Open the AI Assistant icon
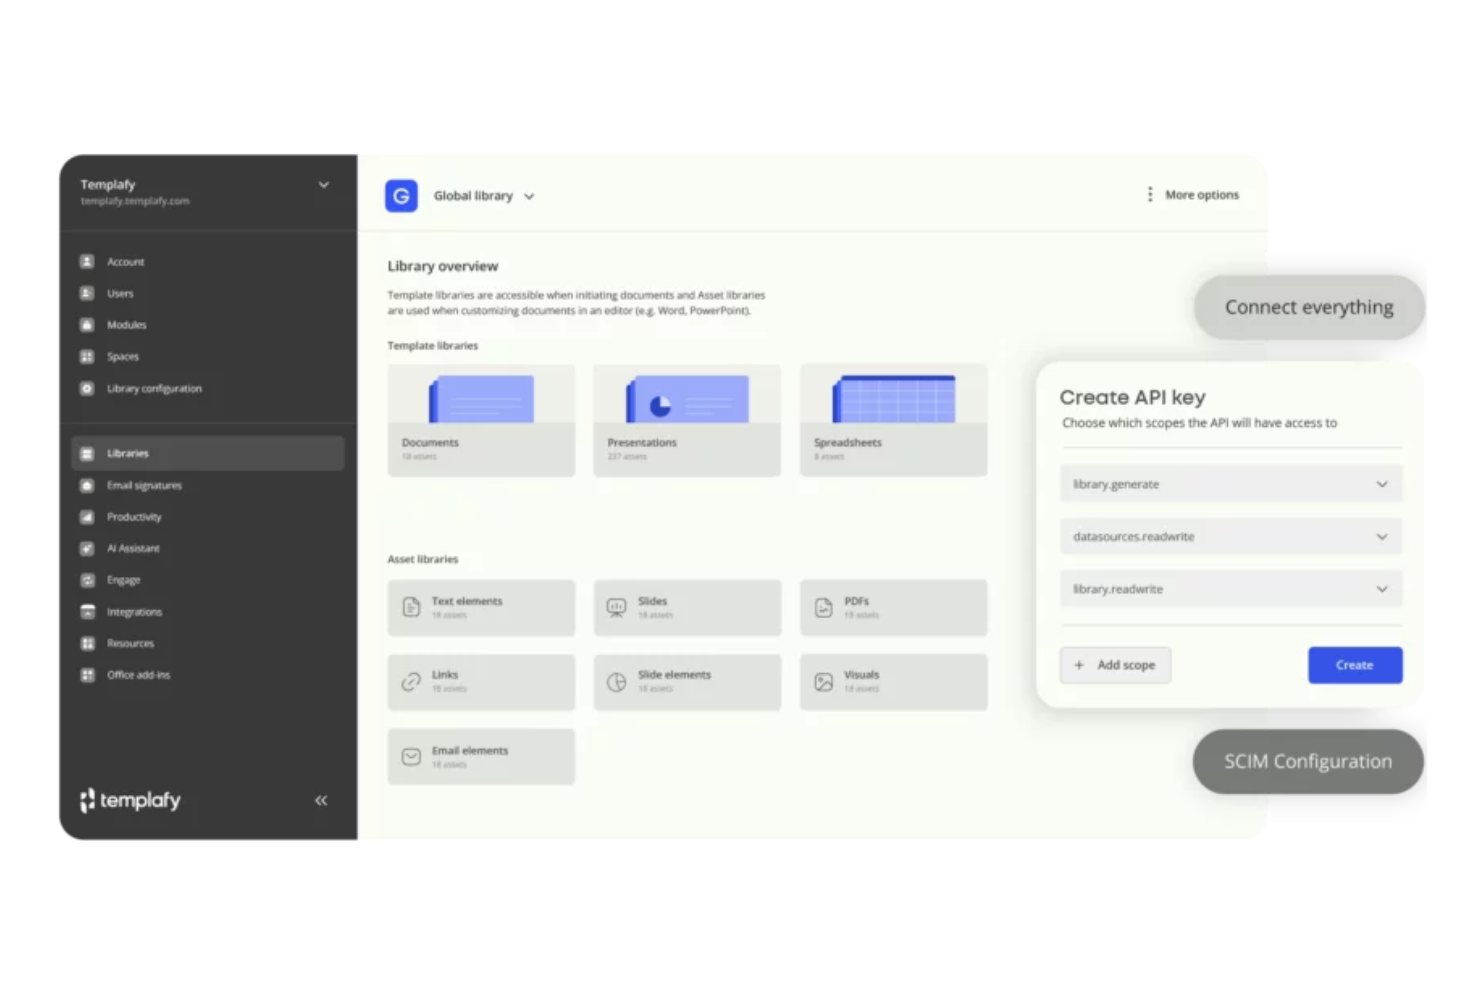The width and height of the screenshot is (1480, 987). [x=87, y=548]
